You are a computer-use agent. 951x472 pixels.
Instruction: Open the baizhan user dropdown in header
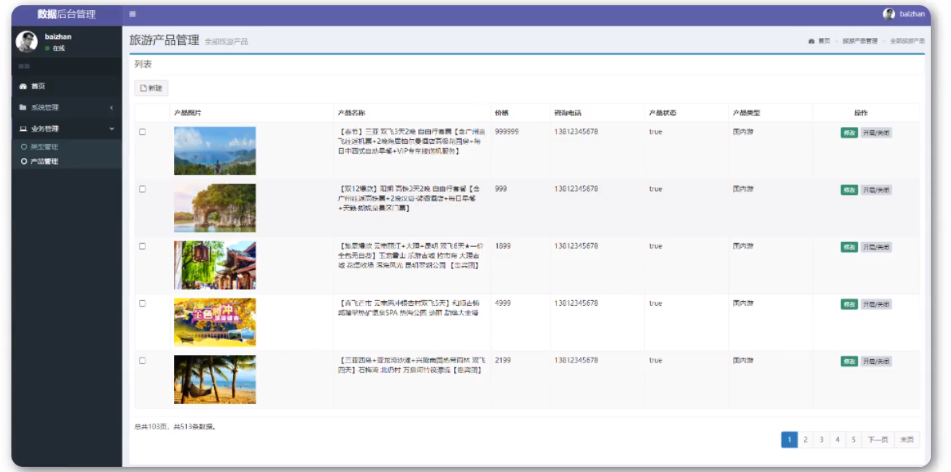click(x=912, y=14)
